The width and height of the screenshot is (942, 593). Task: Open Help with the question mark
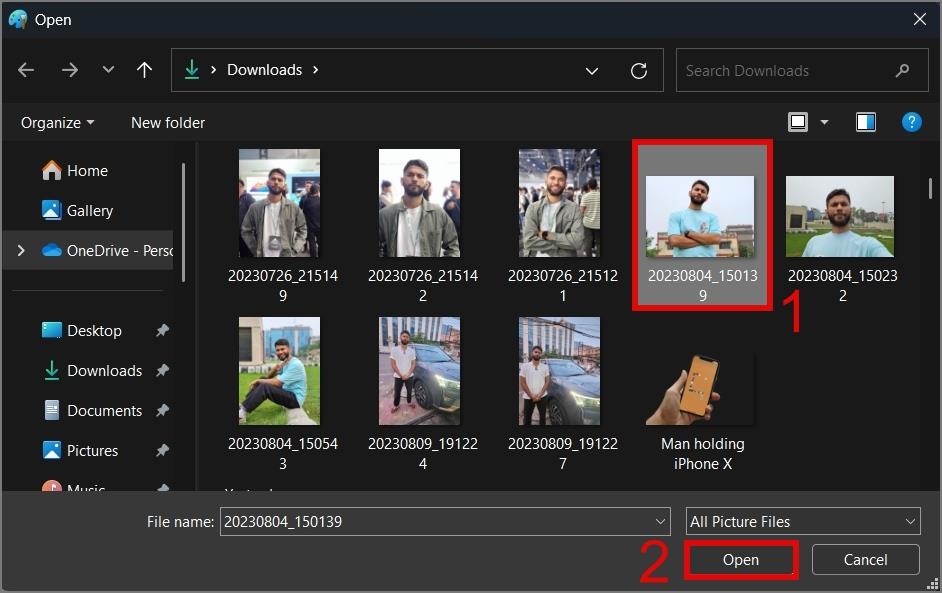911,122
